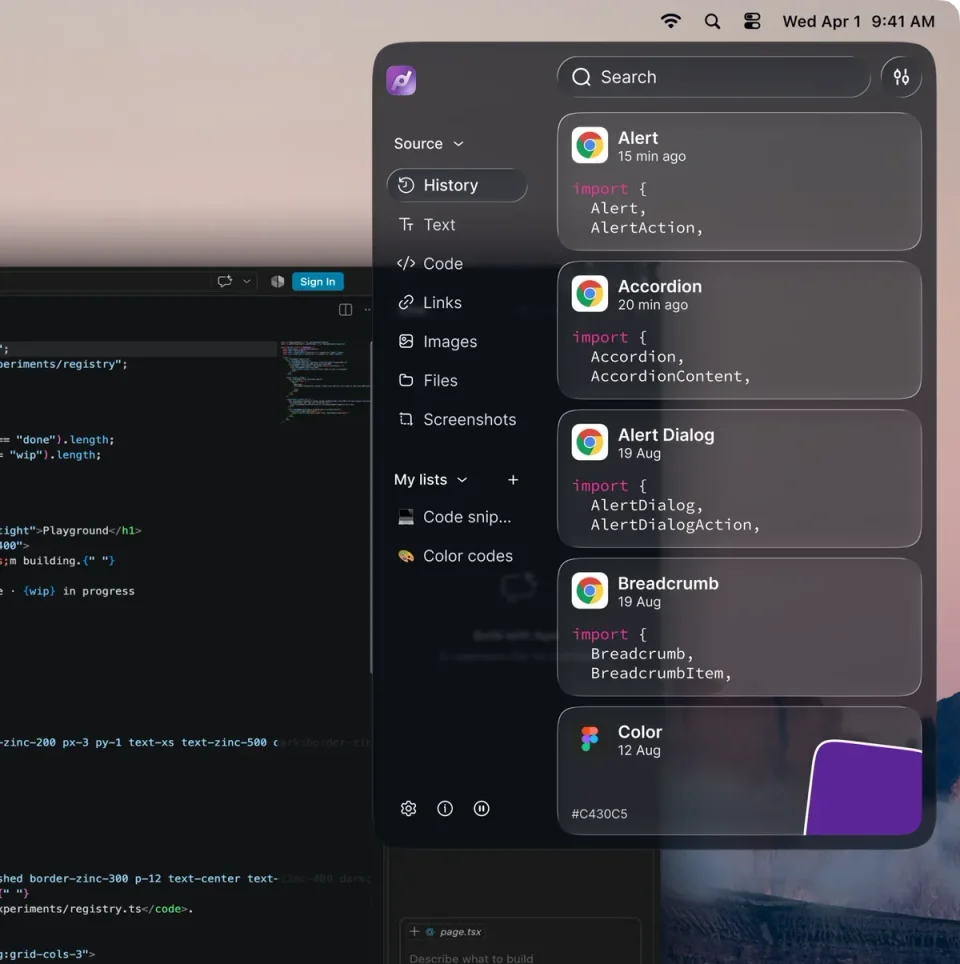
Task: Click Sign In in the editor window
Action: [317, 282]
